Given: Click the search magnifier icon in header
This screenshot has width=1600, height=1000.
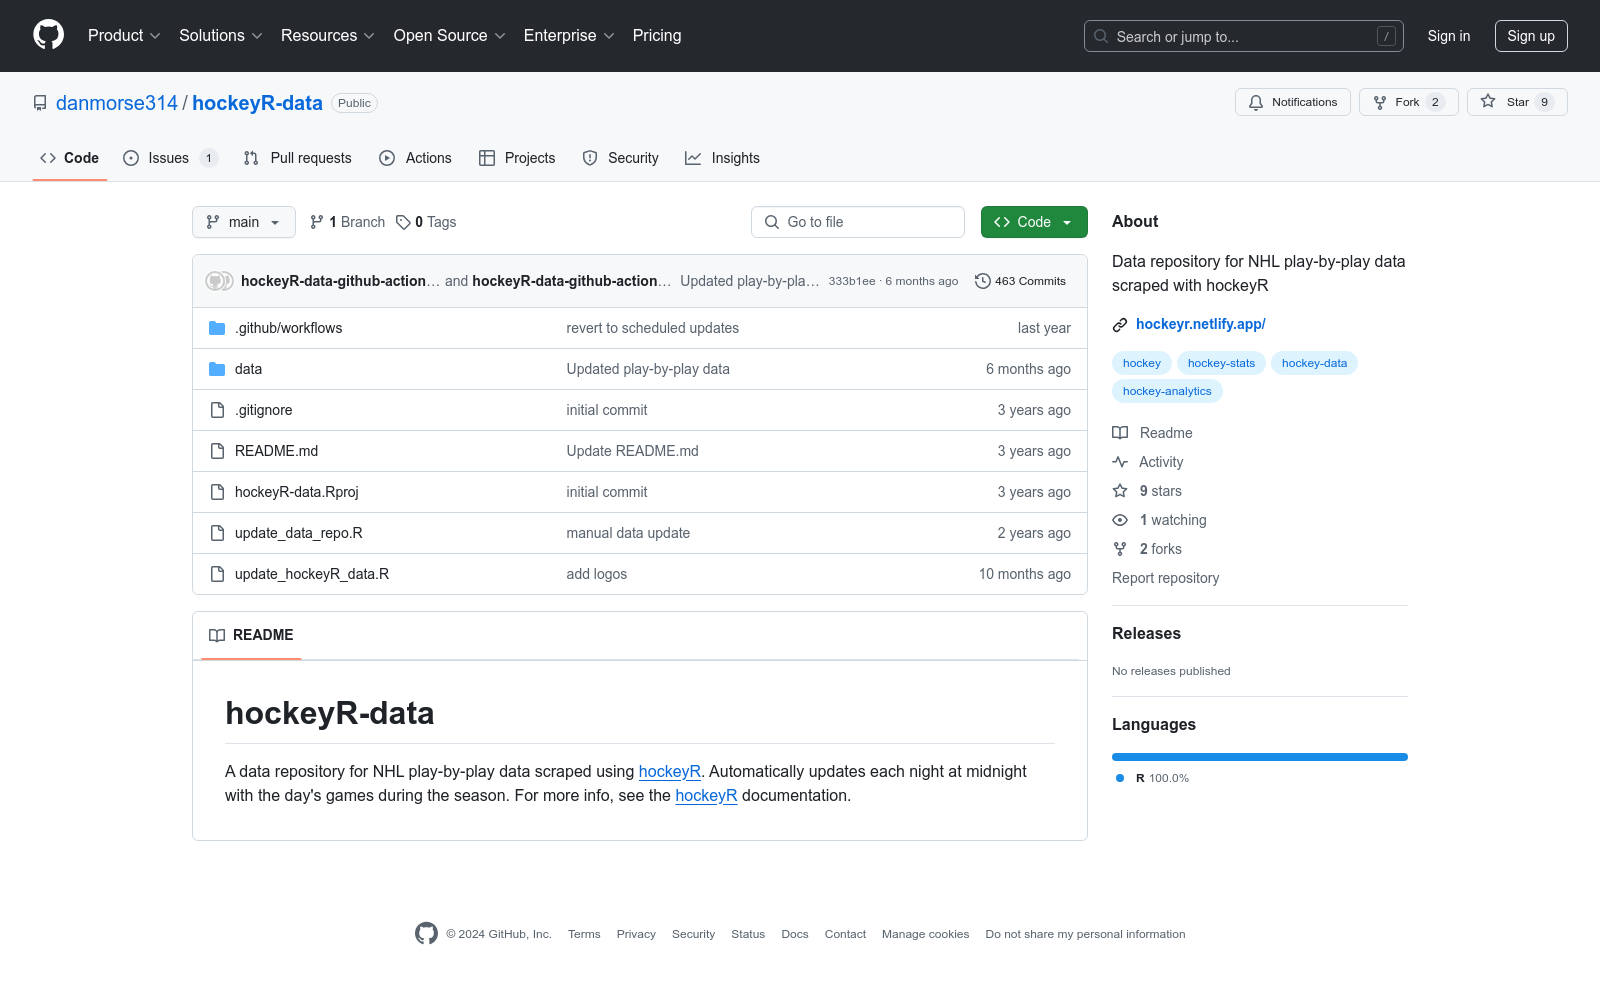Looking at the screenshot, I should (x=1101, y=36).
